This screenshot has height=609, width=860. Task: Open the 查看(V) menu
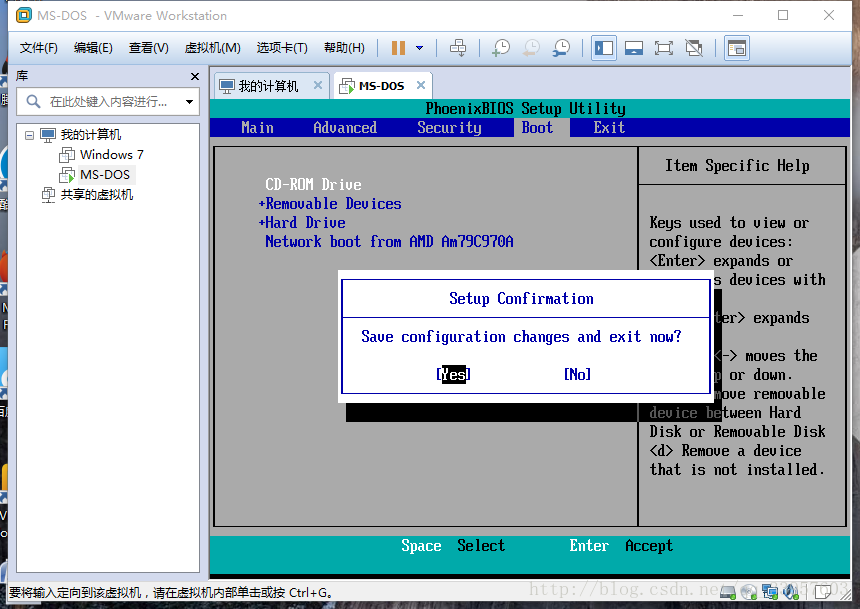(149, 48)
